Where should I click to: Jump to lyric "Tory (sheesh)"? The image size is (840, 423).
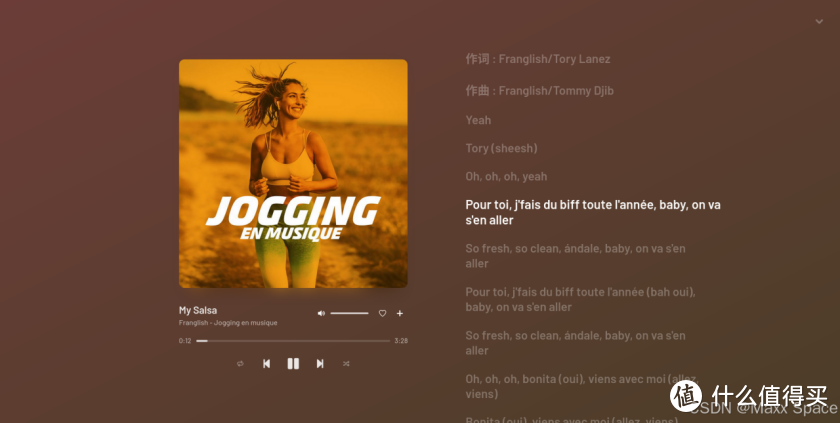pyautogui.click(x=501, y=148)
